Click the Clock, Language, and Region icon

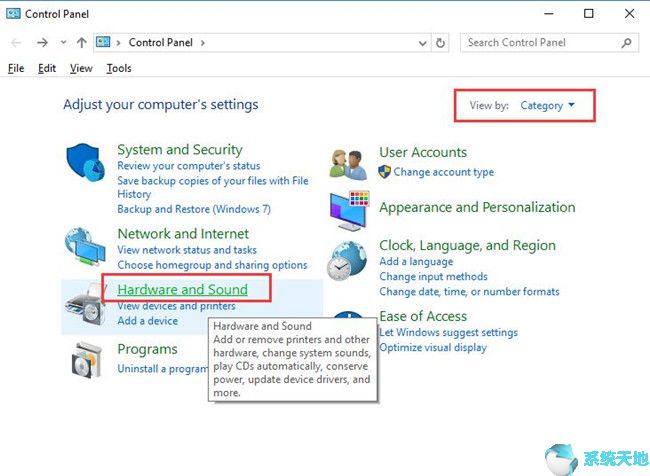350,261
